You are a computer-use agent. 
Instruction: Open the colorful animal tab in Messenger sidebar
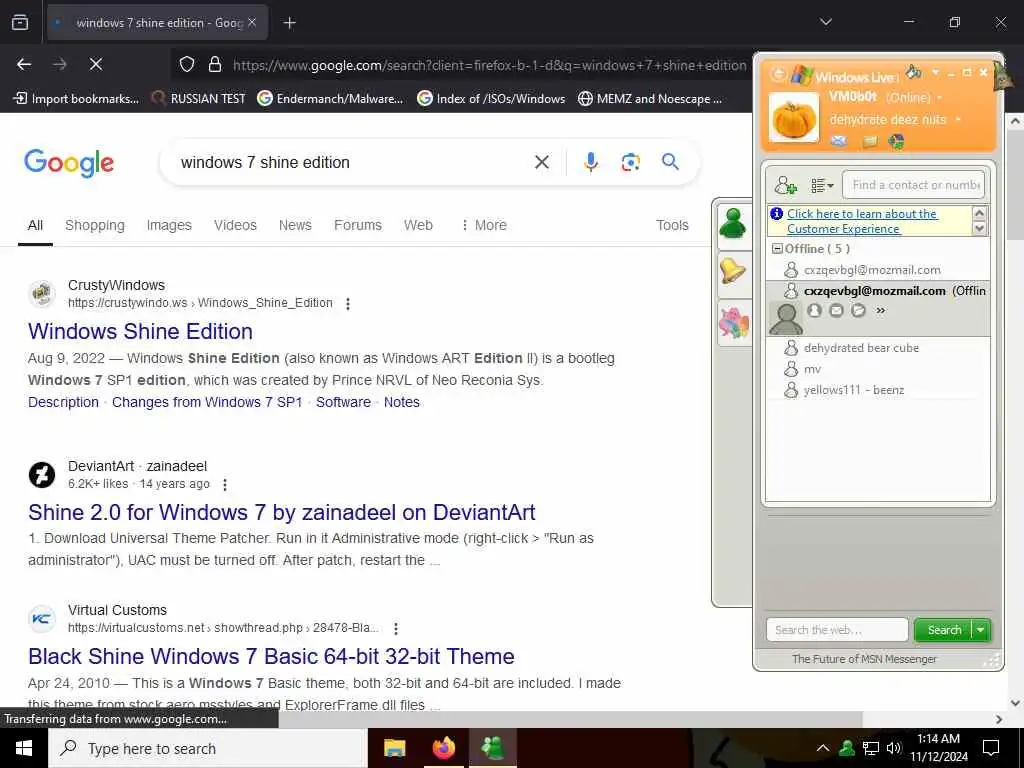pyautogui.click(x=734, y=323)
